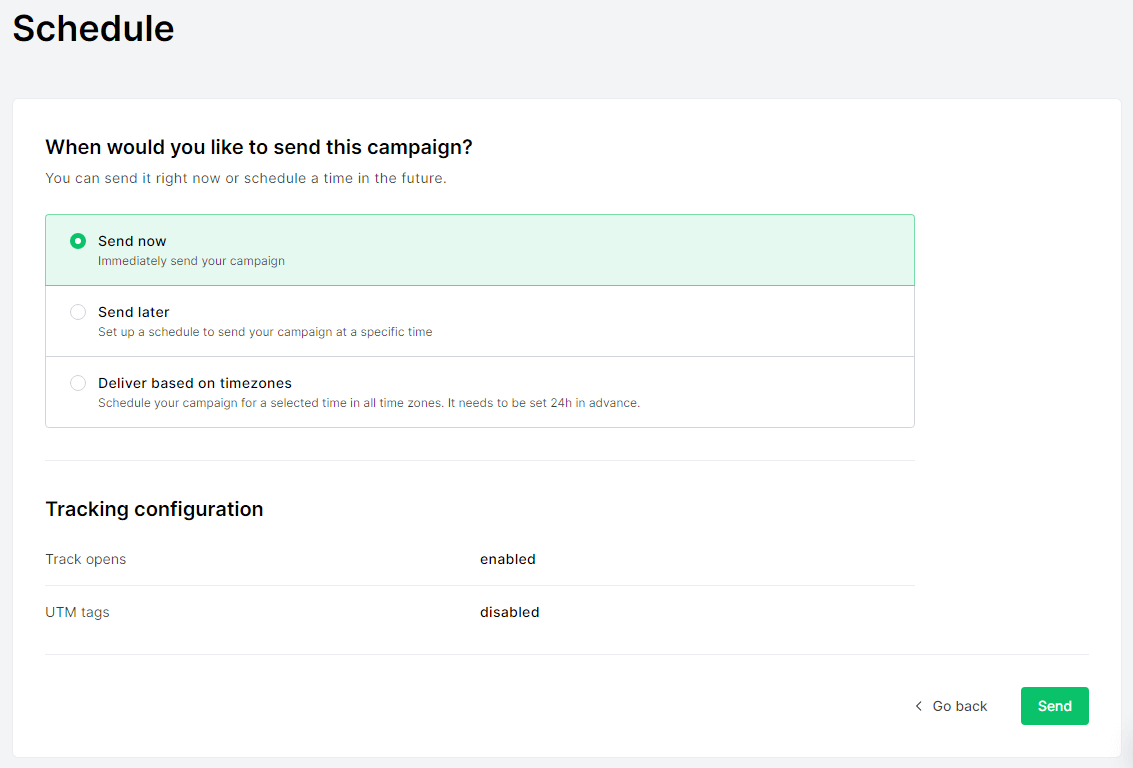Click the "Send now" option title
The image size is (1133, 768).
click(x=132, y=241)
